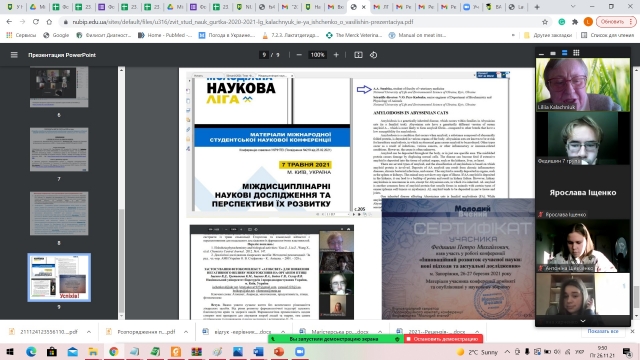Viewport: 640px width, 360px height.
Task: Select page 6 thumbnail
Action: pyautogui.click(x=59, y=87)
